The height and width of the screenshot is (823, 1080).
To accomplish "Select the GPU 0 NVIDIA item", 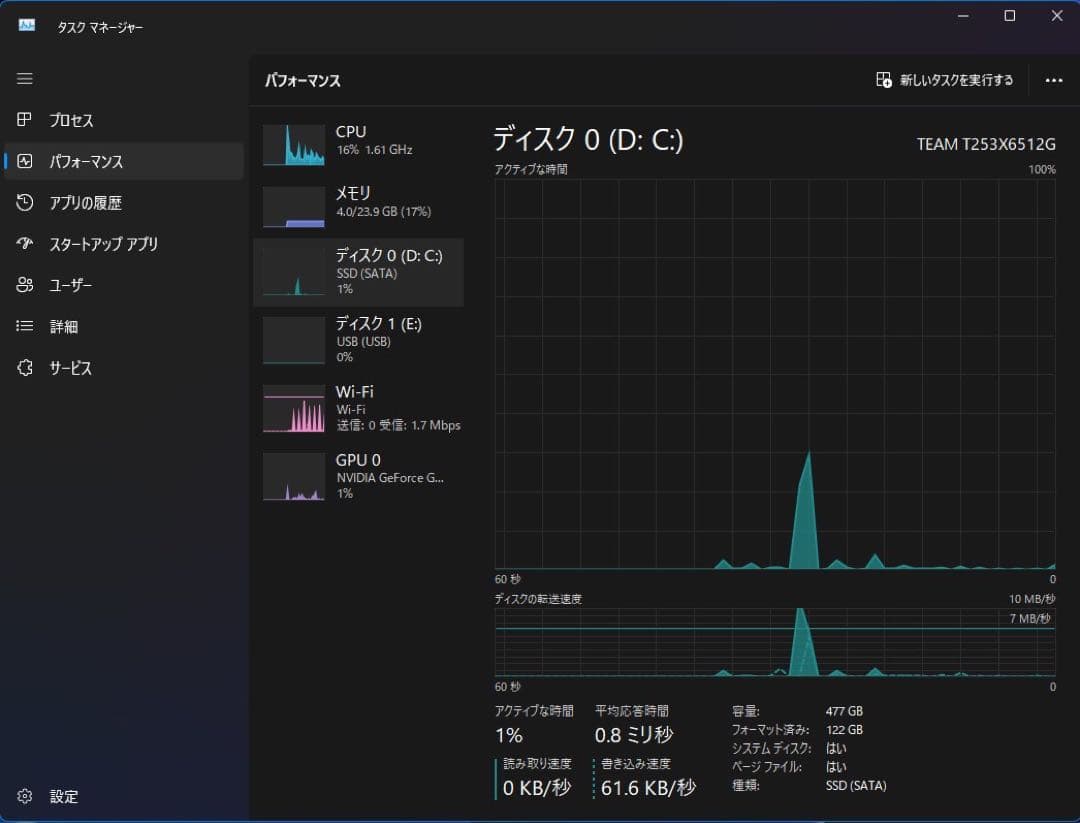I will (x=358, y=476).
